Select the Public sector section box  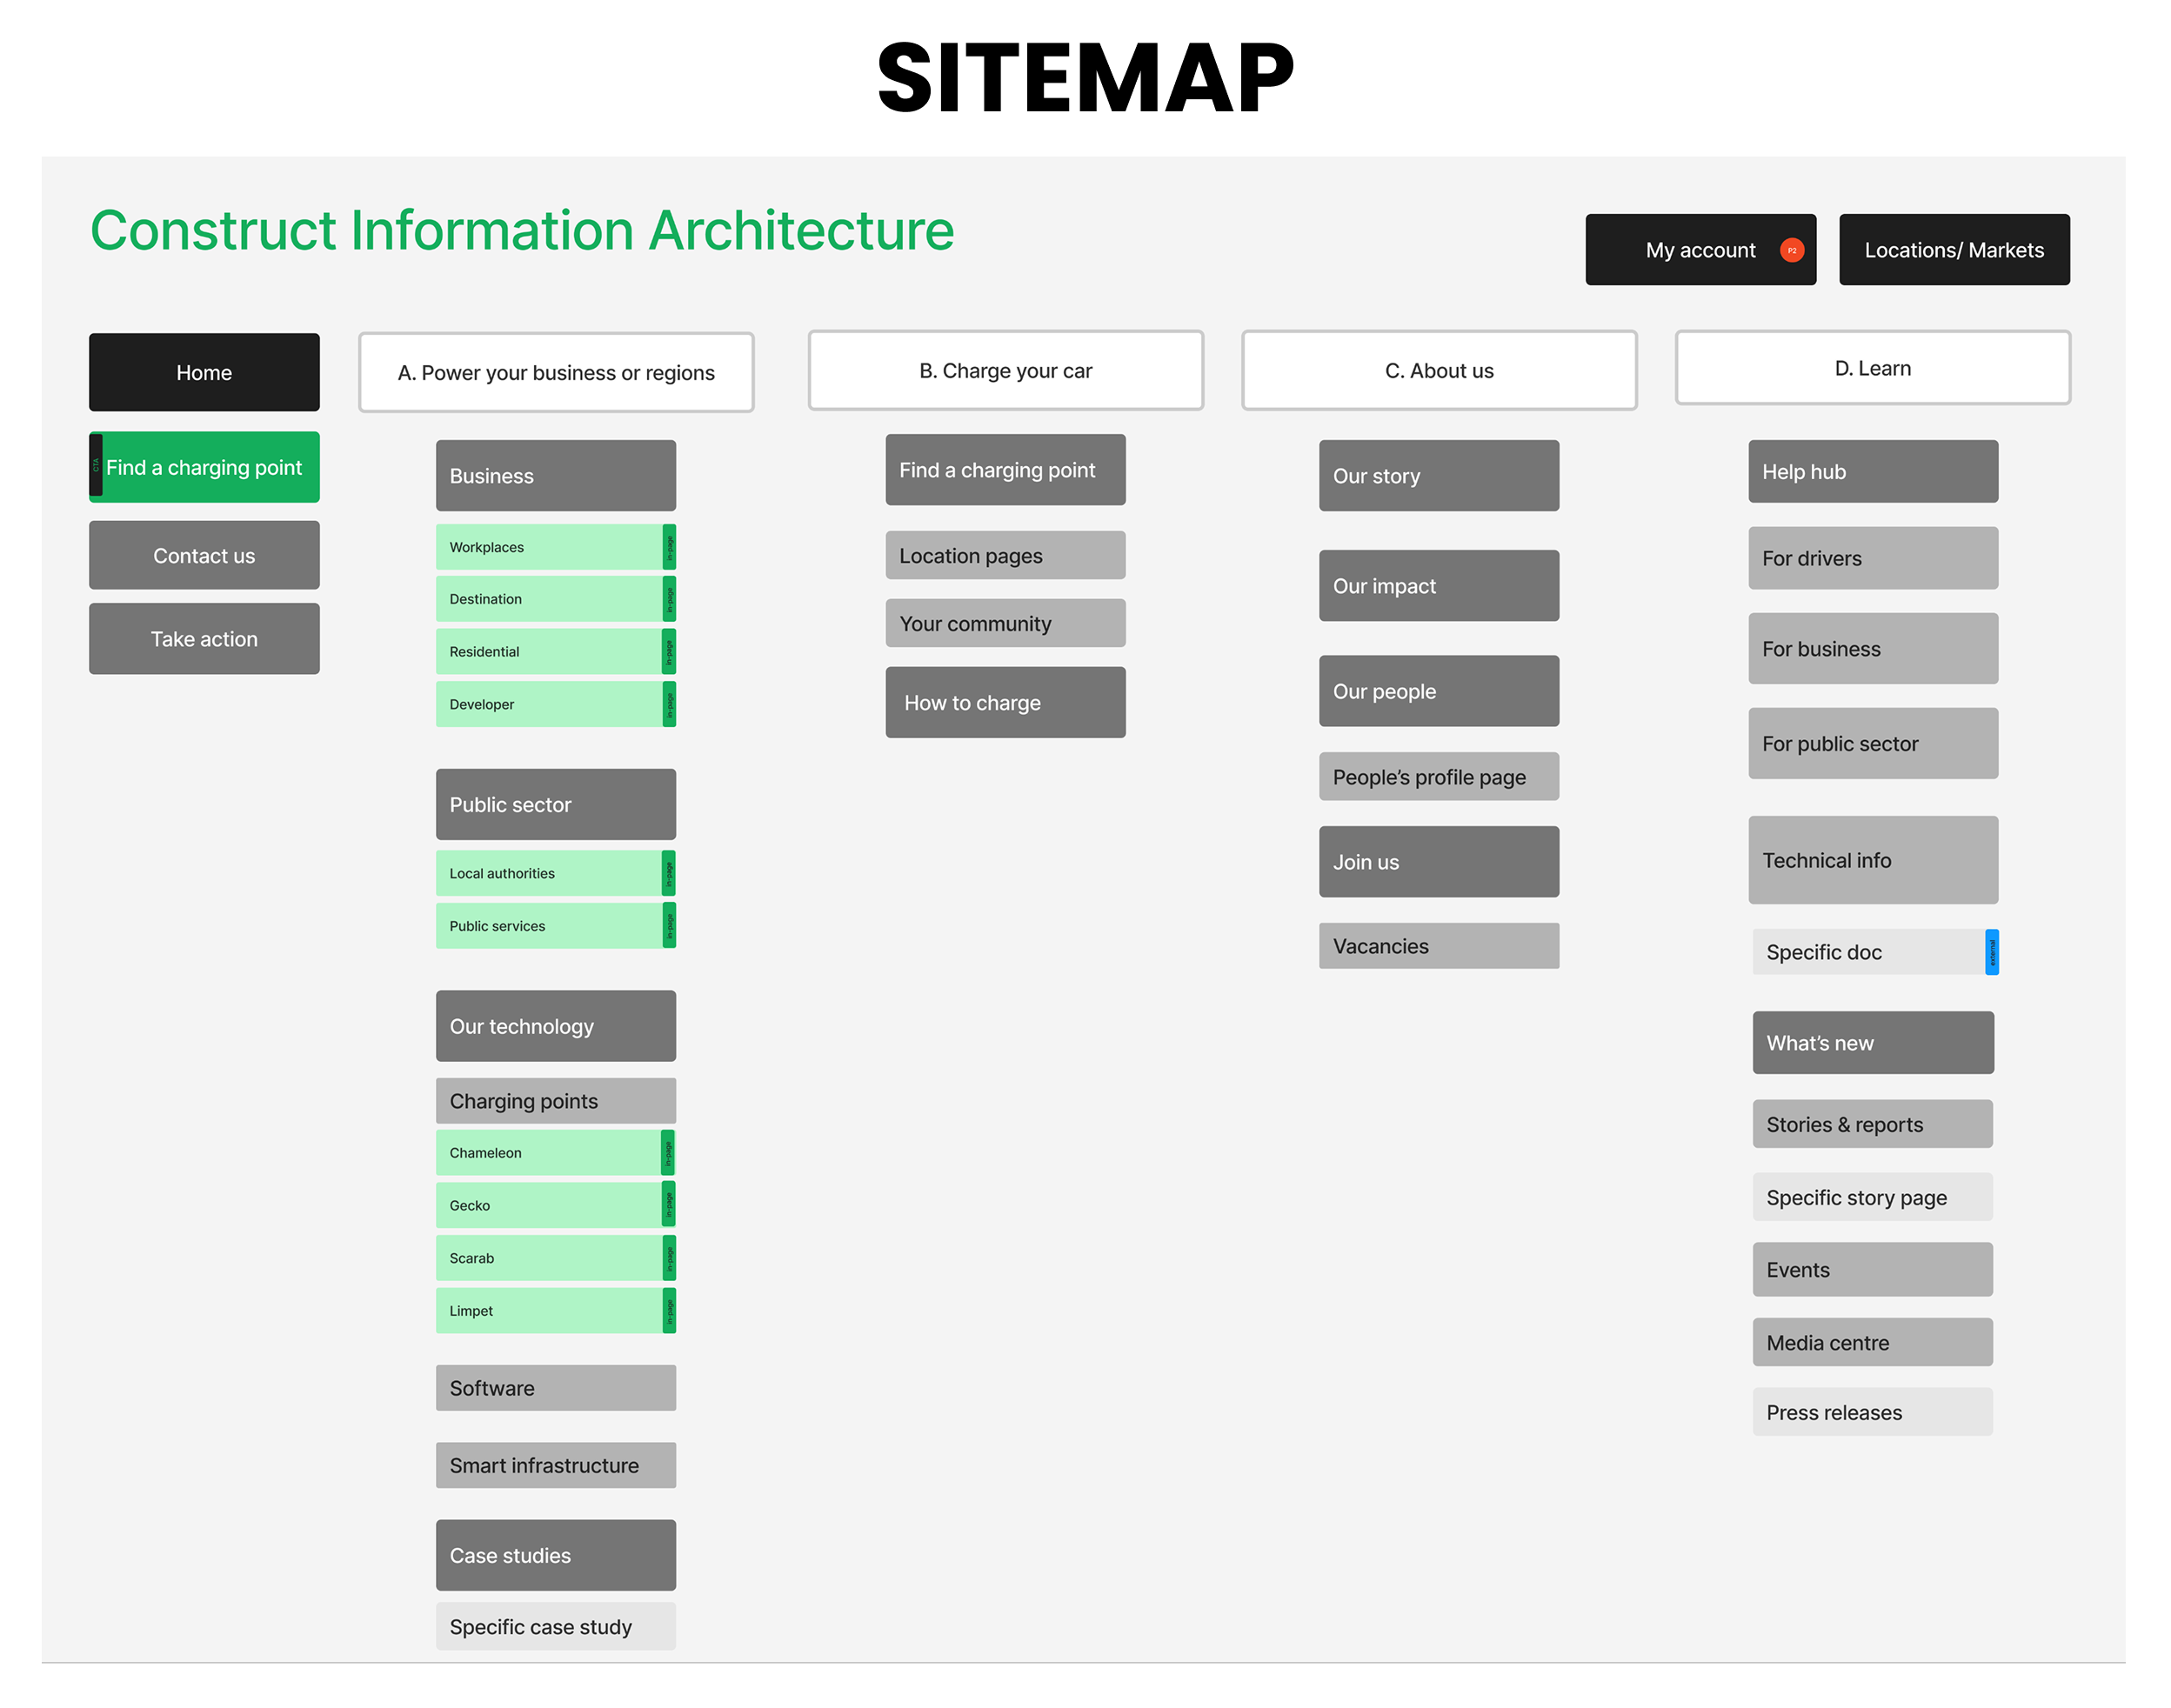(556, 804)
